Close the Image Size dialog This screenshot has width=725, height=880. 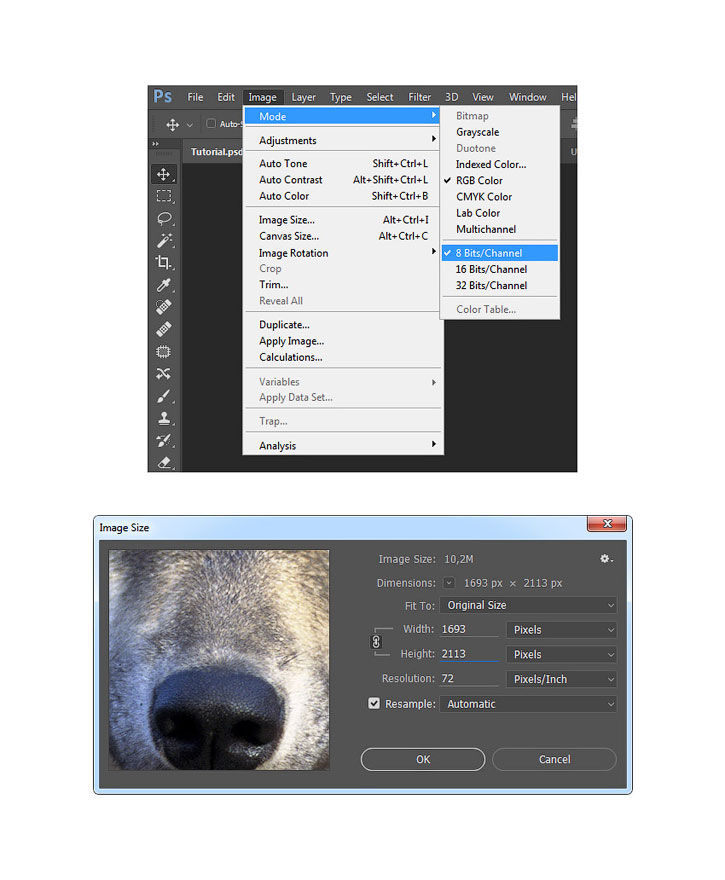607,524
